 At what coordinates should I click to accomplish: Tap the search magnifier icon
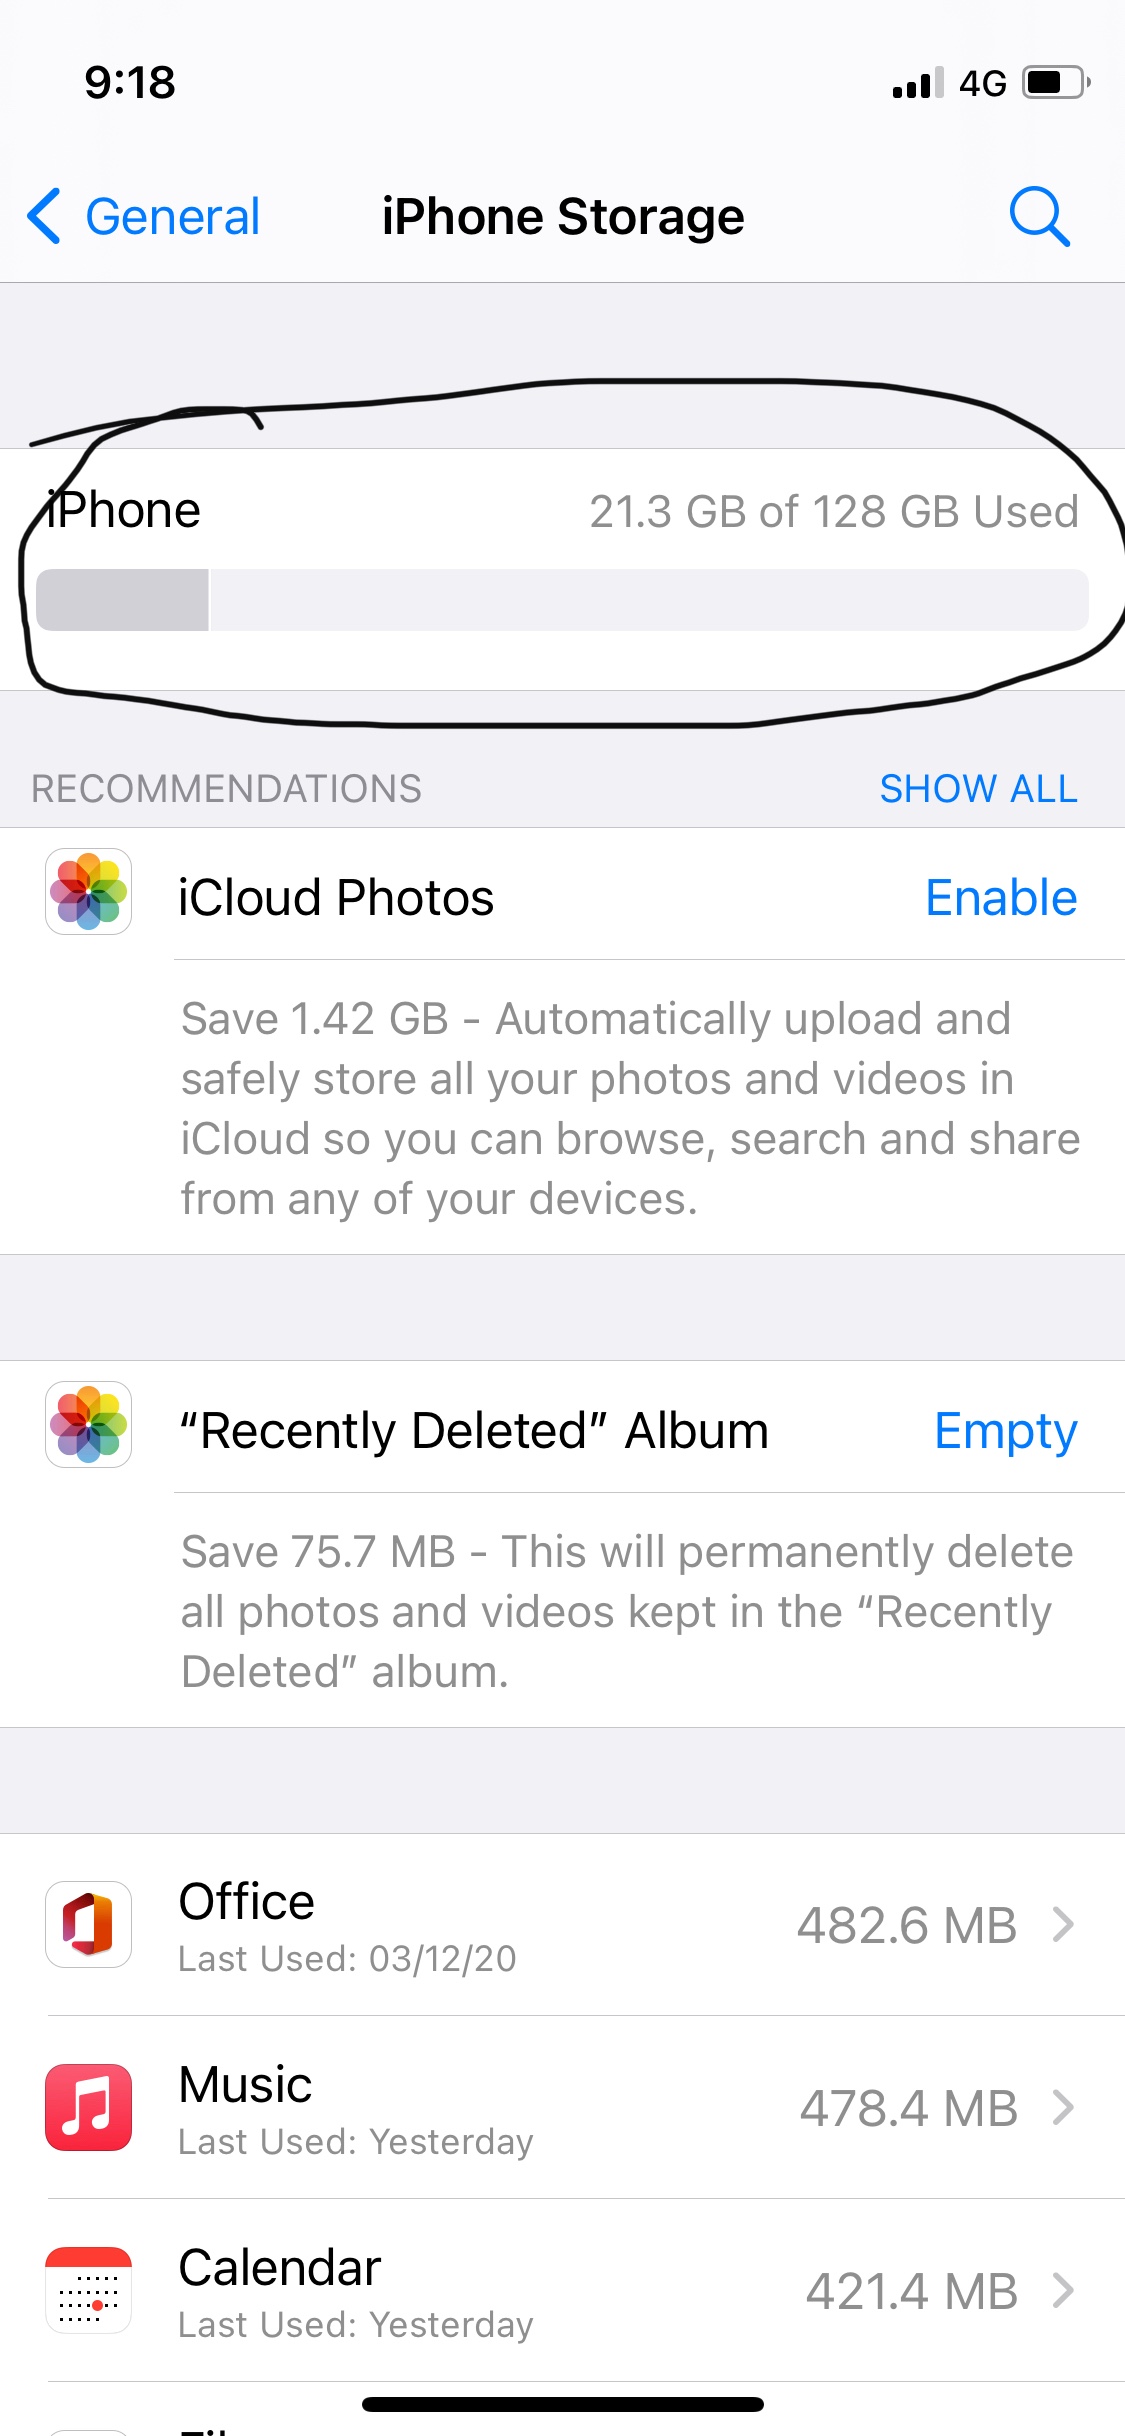[1039, 216]
